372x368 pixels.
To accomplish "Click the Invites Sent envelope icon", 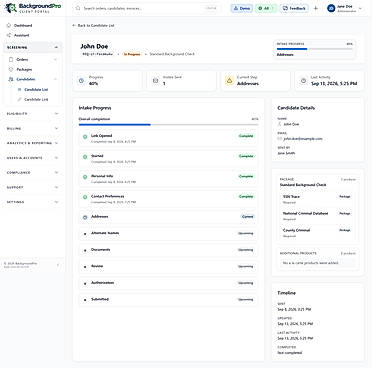I will (x=155, y=81).
